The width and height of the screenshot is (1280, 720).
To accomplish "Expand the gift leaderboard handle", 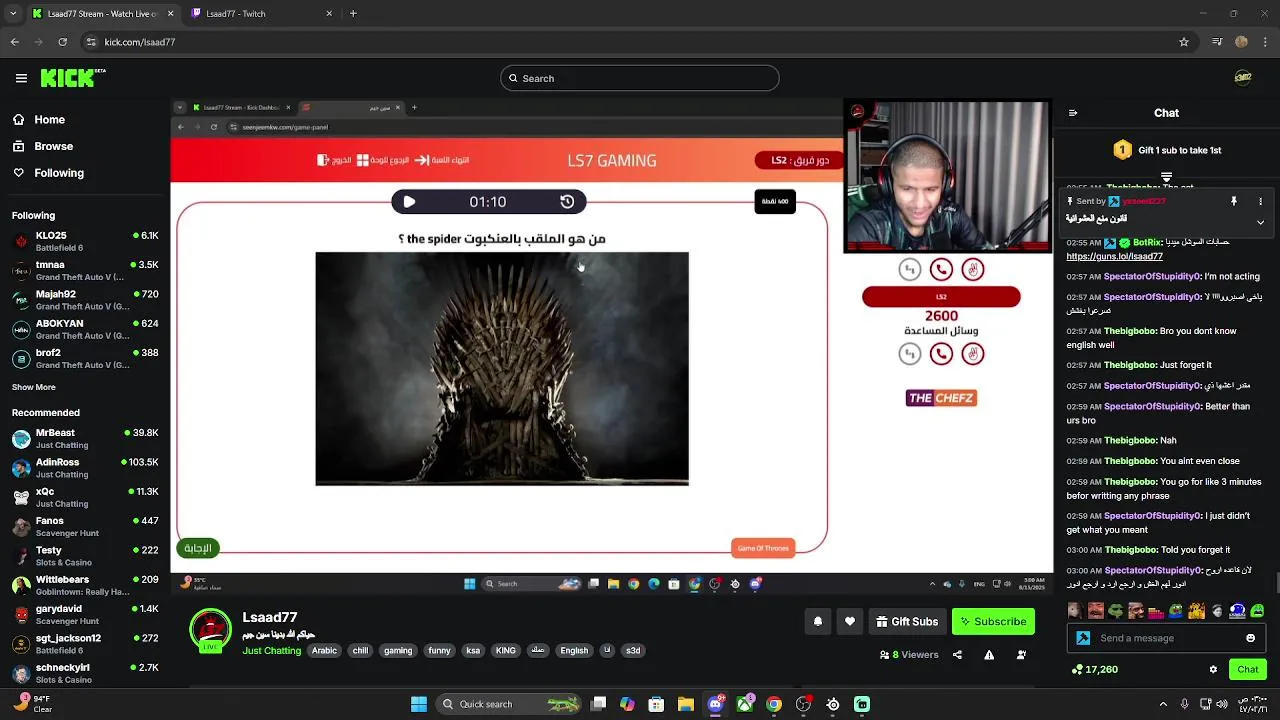I will [x=1166, y=177].
